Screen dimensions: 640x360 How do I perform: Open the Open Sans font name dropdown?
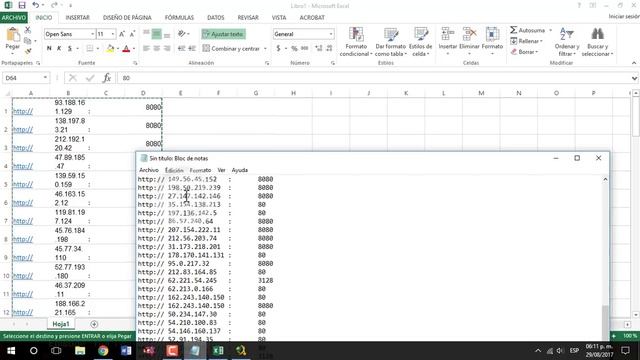point(93,34)
